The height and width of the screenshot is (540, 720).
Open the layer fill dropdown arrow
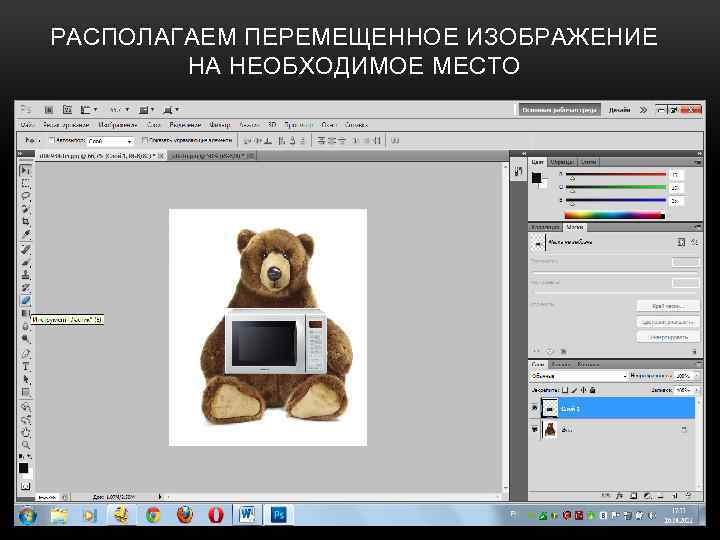(697, 390)
